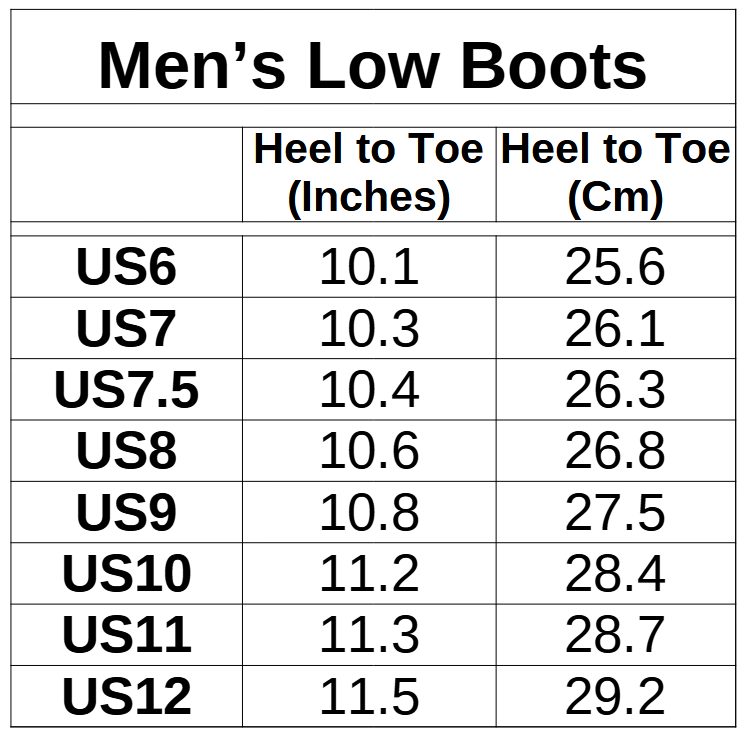Click the Men's Low Boots title

372,65
